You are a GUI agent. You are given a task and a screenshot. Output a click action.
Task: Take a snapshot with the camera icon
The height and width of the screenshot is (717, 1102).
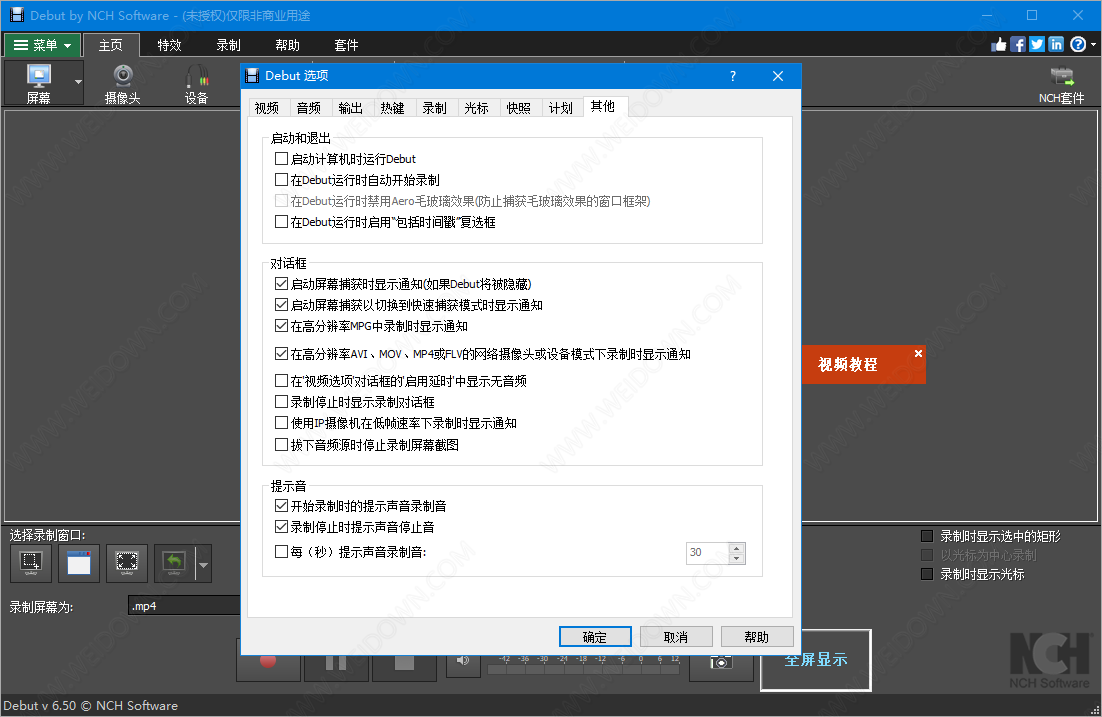(720, 661)
